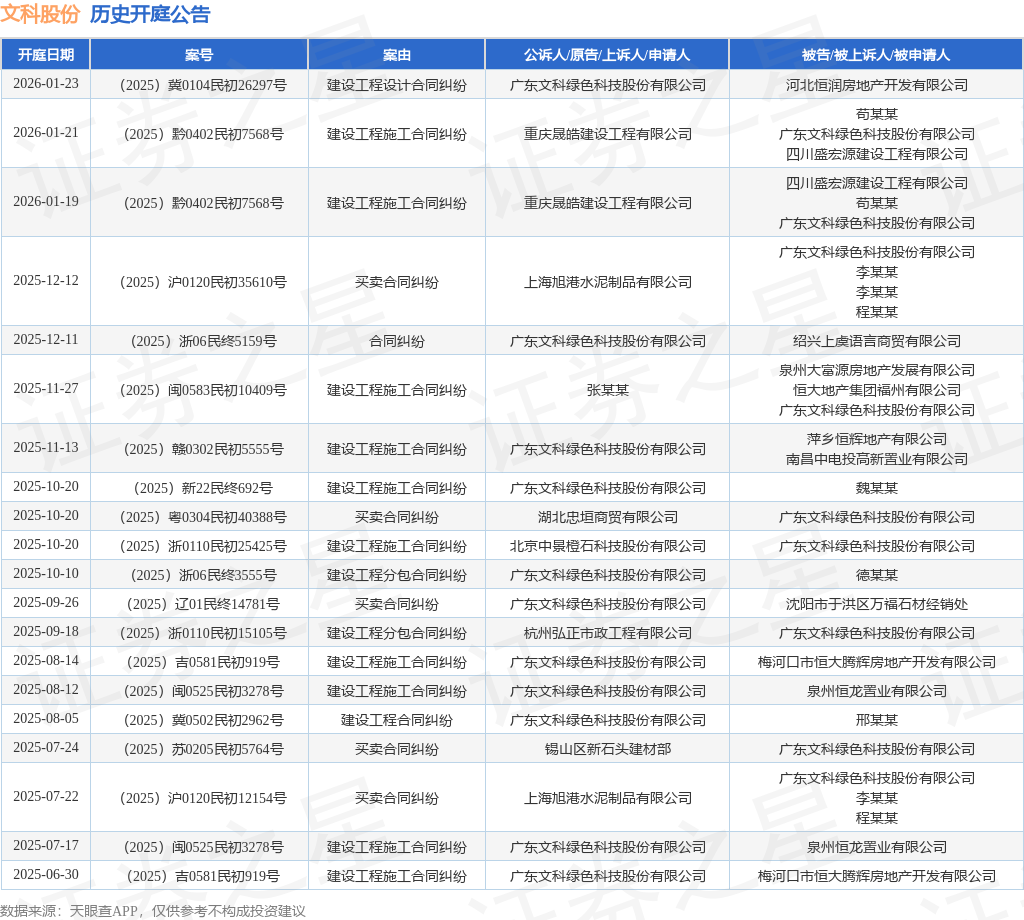Viewport: 1024px width, 920px height.
Task: Click date cell 2025-09-18
Action: [46, 631]
